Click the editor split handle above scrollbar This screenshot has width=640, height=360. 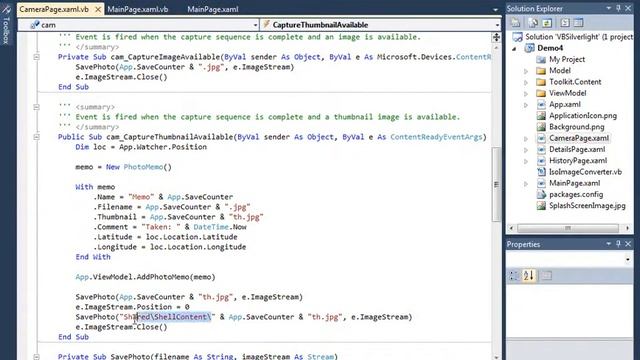pos(496,37)
